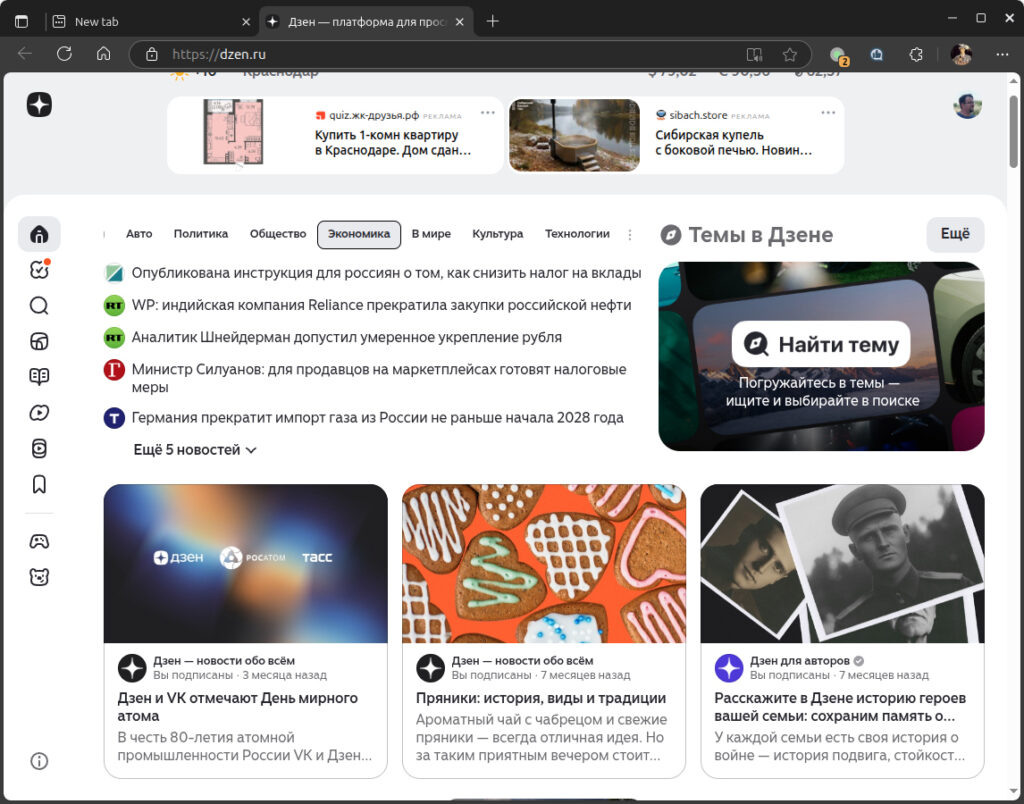This screenshot has width=1024, height=804.
Task: Select the Политика news tab
Action: 201,234
